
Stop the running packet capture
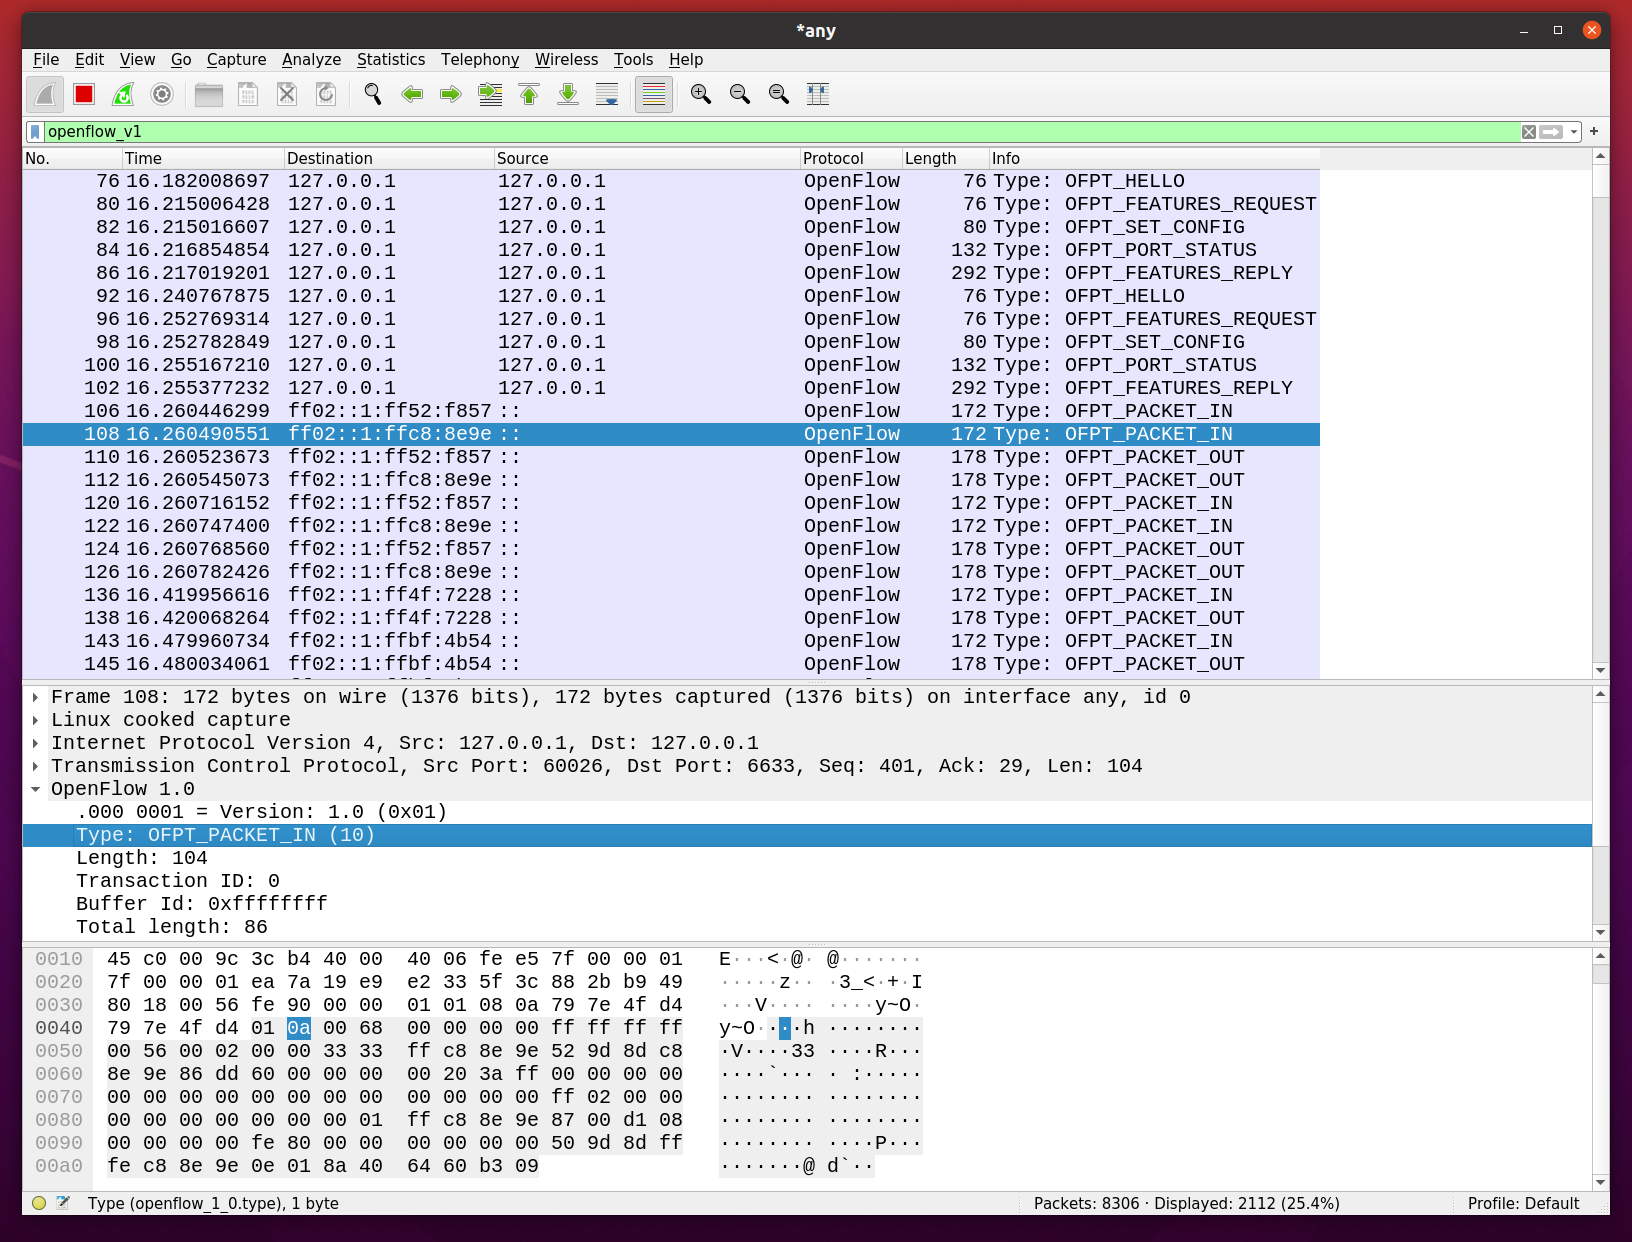[x=84, y=94]
